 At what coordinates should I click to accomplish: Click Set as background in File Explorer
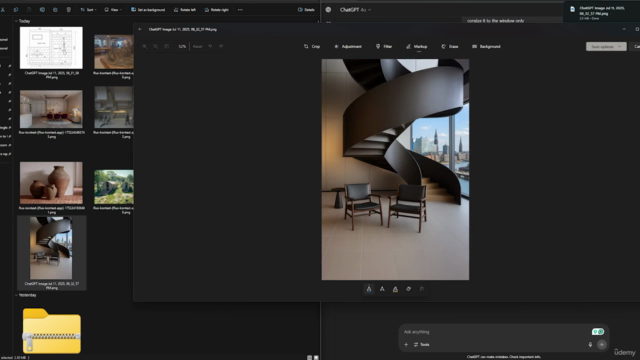148,9
